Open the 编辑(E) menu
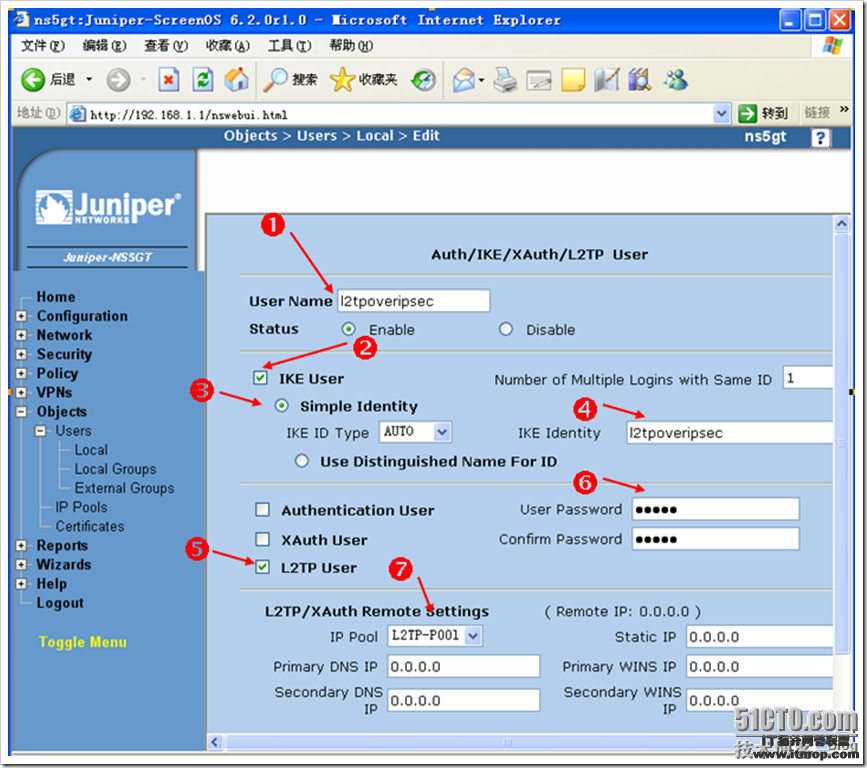This screenshot has height=768, width=867. point(105,46)
